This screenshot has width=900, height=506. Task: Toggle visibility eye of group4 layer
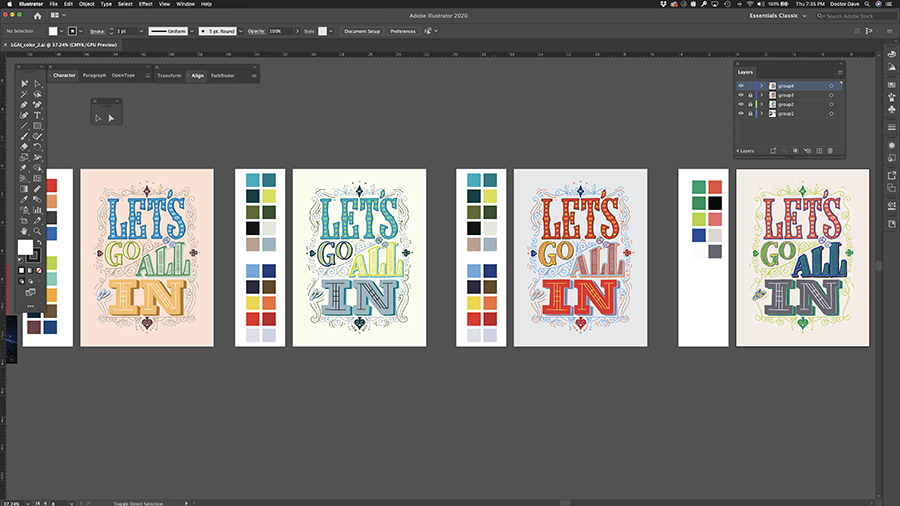[741, 85]
